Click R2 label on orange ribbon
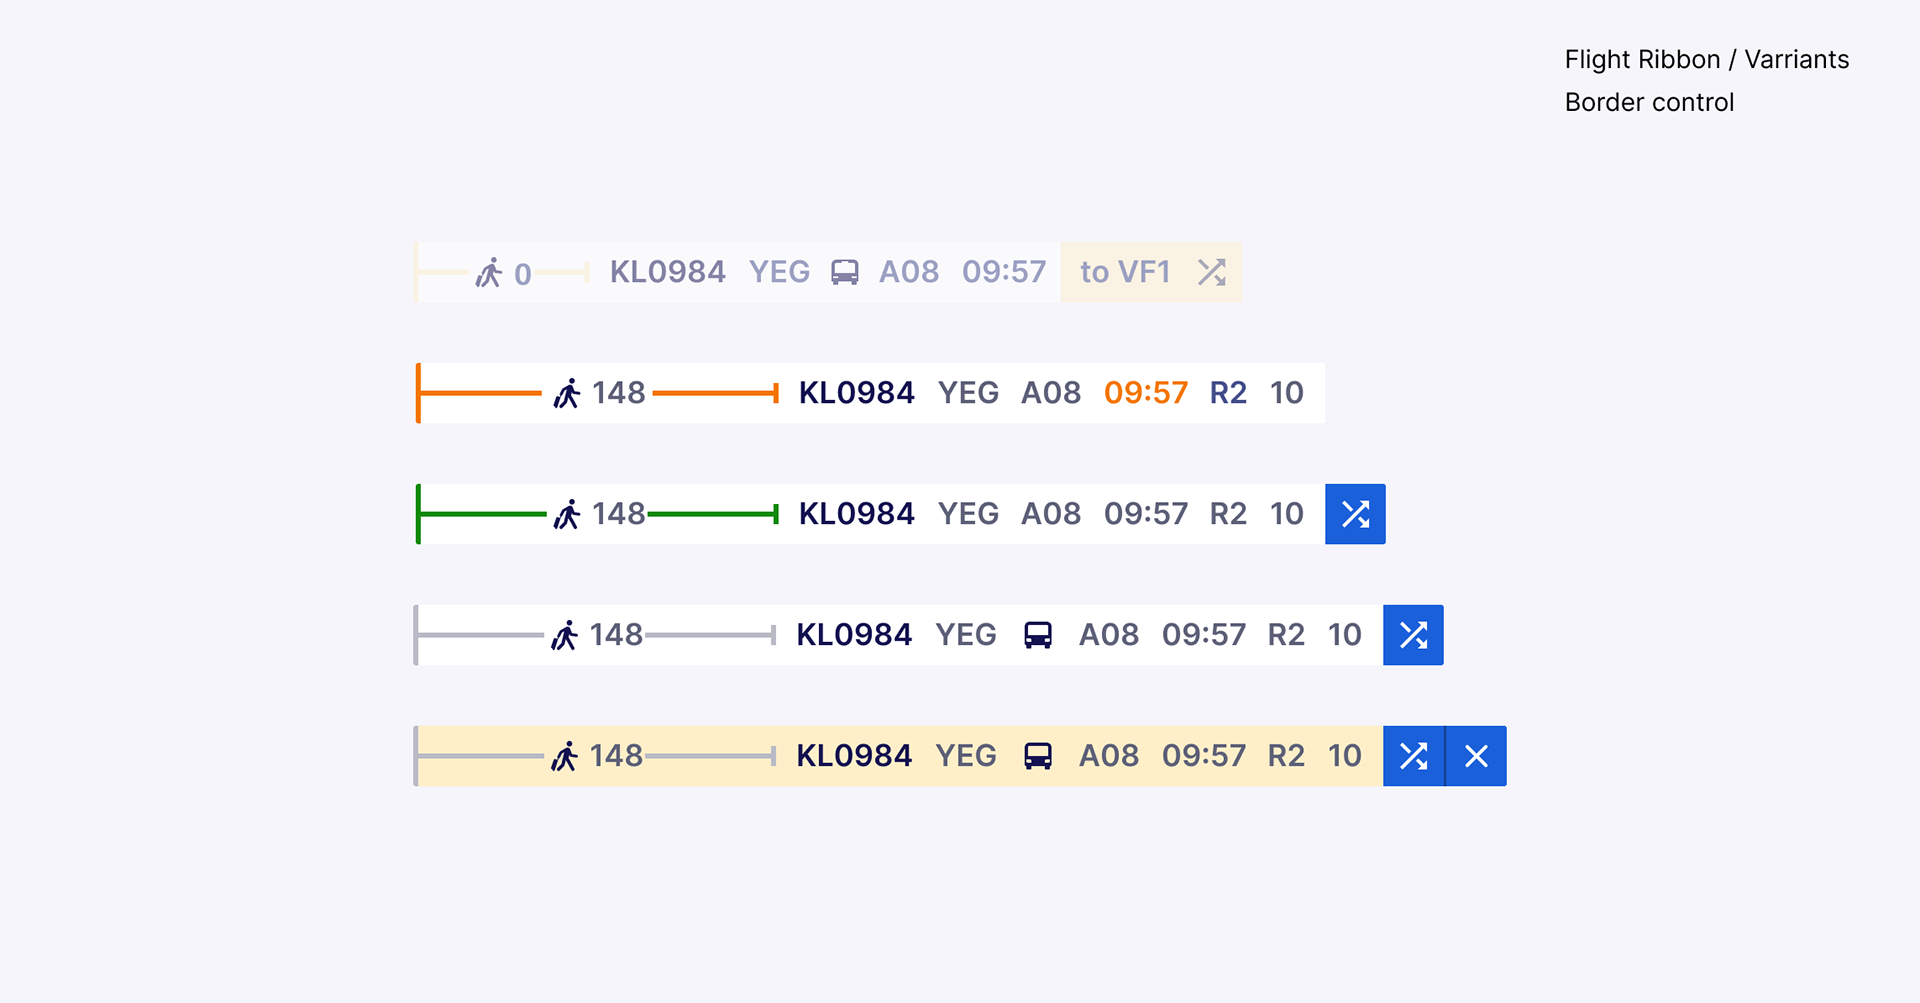Viewport: 1920px width, 1003px height. [1228, 393]
